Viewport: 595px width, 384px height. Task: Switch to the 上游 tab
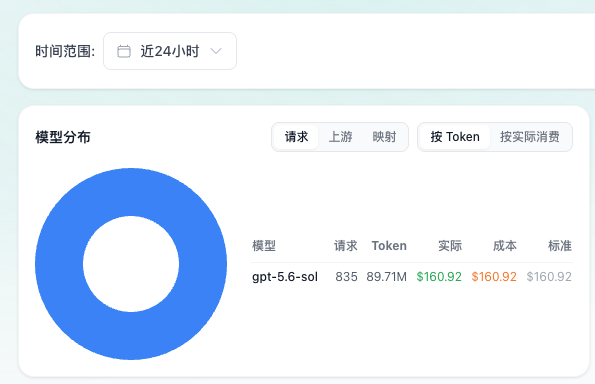point(340,137)
